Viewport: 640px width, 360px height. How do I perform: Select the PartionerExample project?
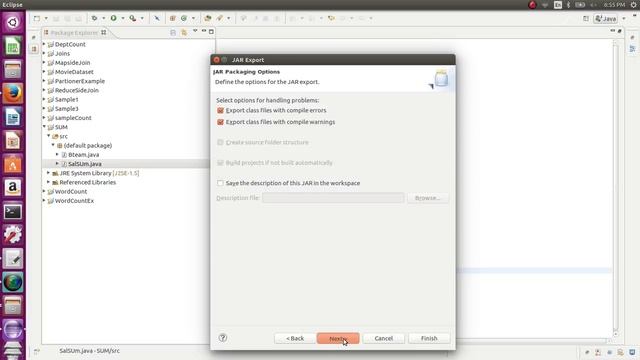[80, 81]
